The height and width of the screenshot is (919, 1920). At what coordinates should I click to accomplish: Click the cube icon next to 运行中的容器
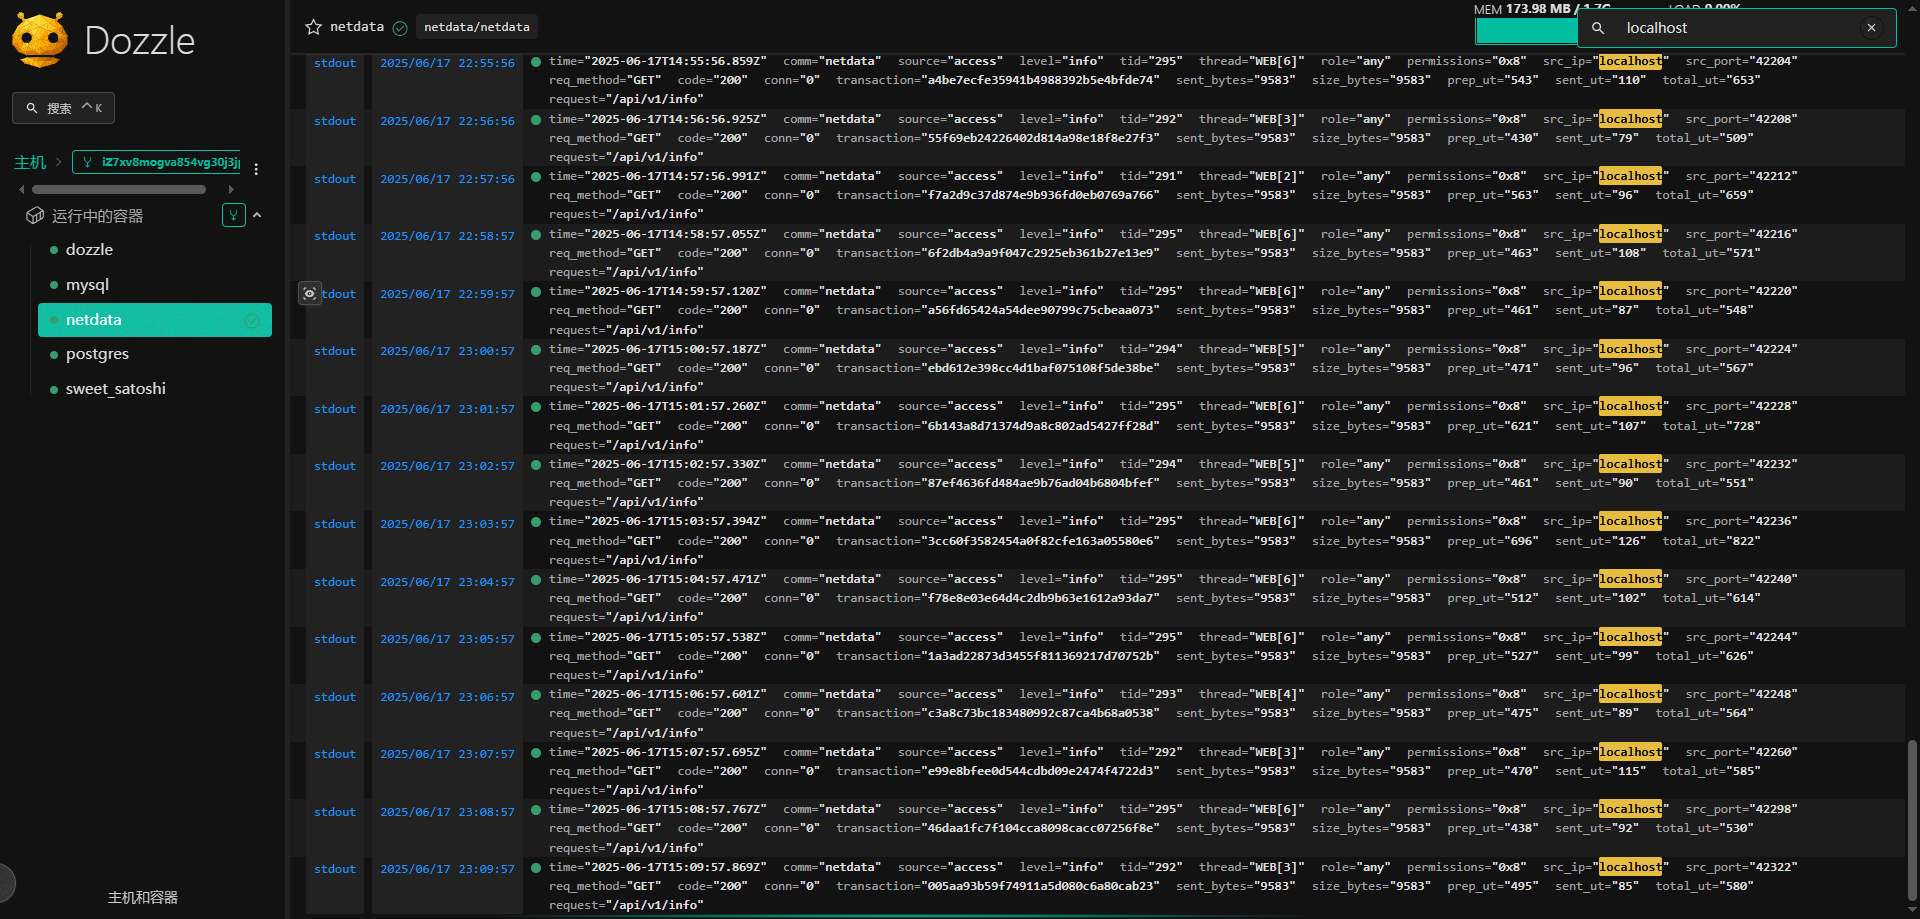click(x=35, y=216)
